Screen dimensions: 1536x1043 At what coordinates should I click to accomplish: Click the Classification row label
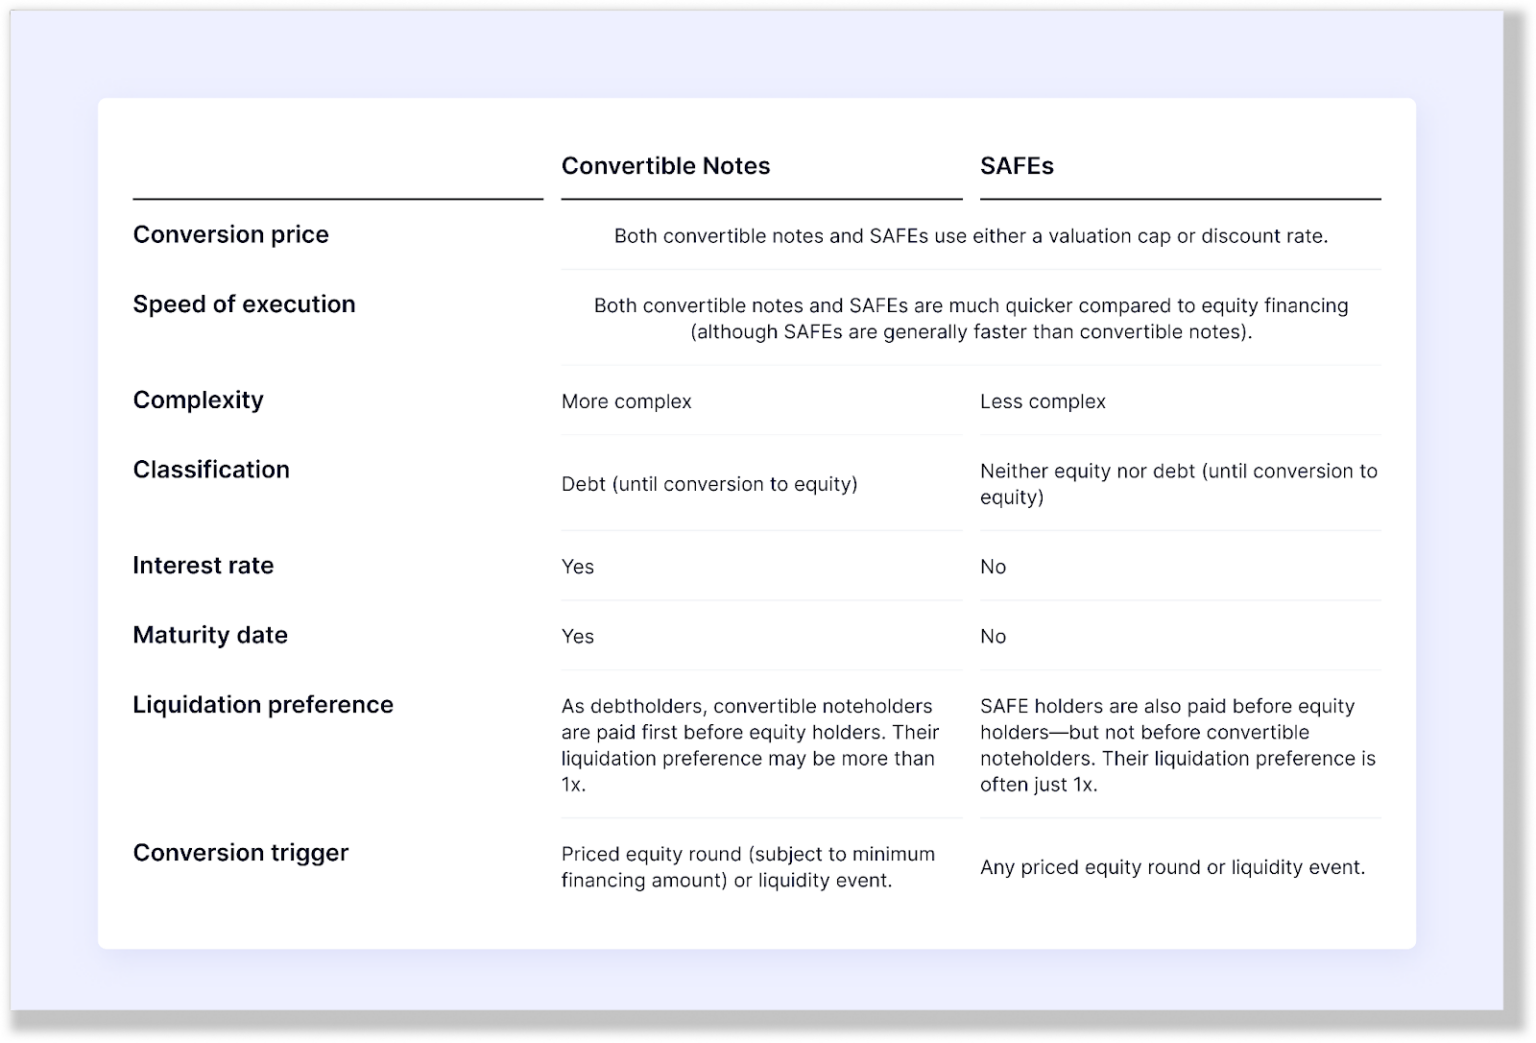tap(211, 470)
